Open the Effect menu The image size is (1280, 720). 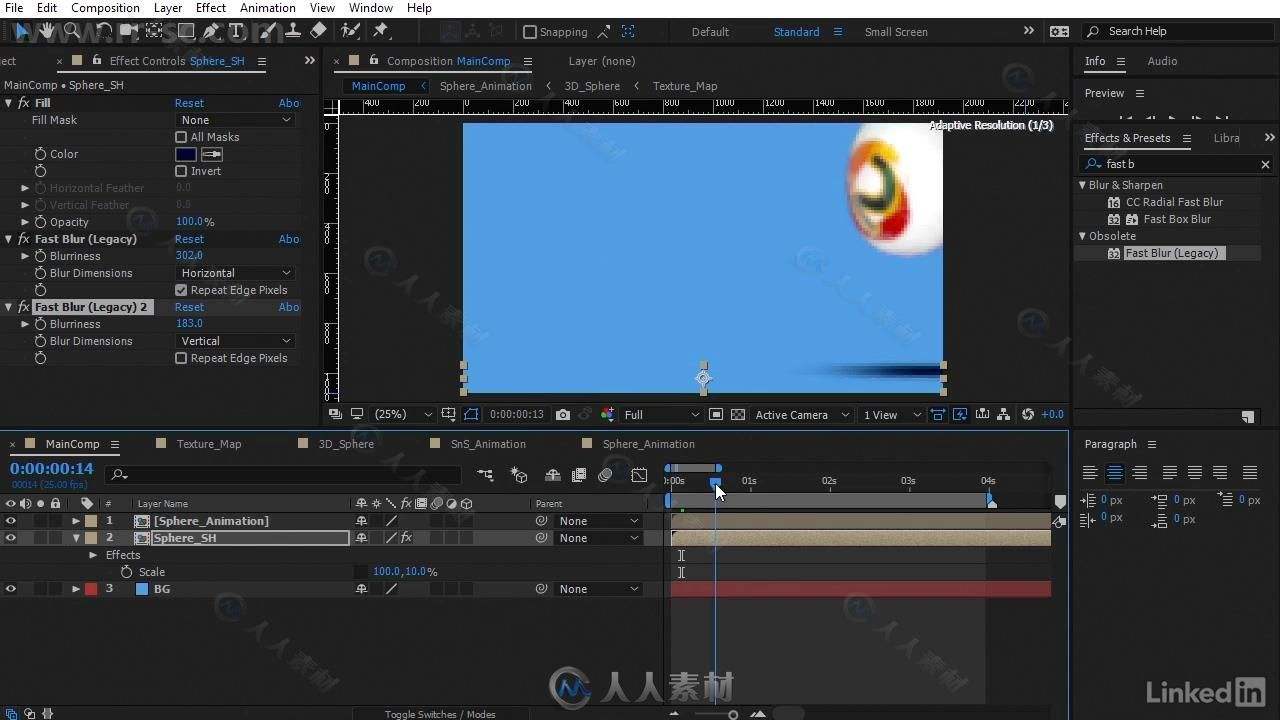coord(211,8)
